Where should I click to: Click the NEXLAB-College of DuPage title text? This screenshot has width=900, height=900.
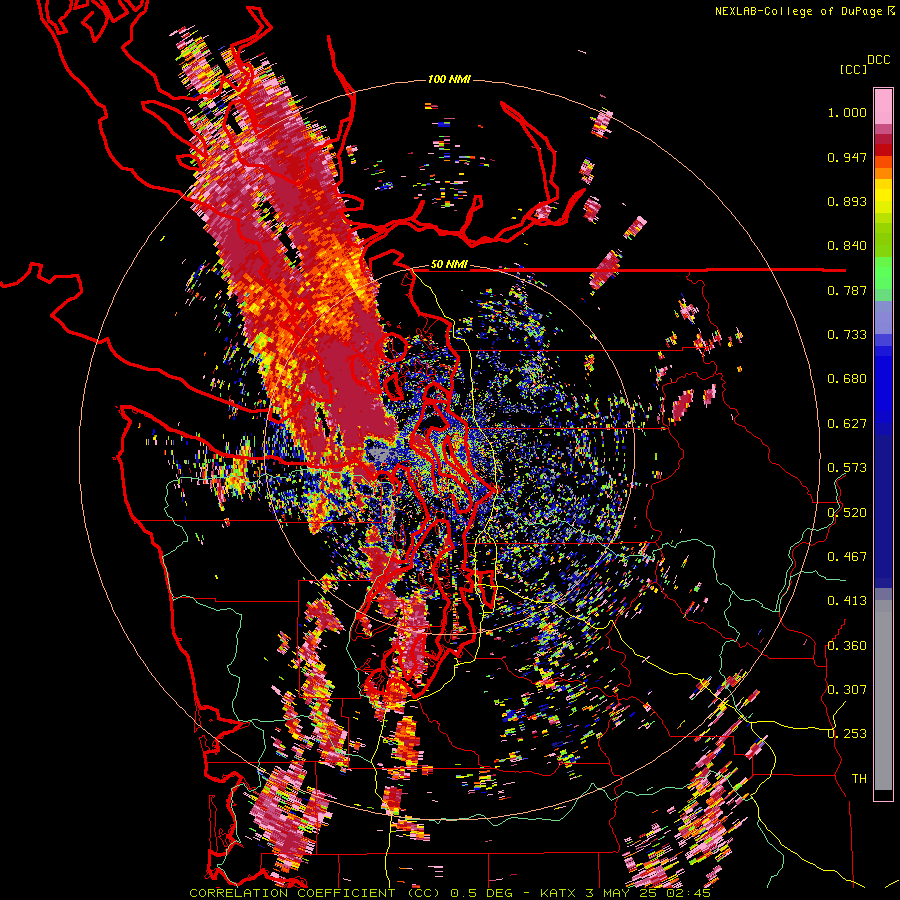(798, 11)
